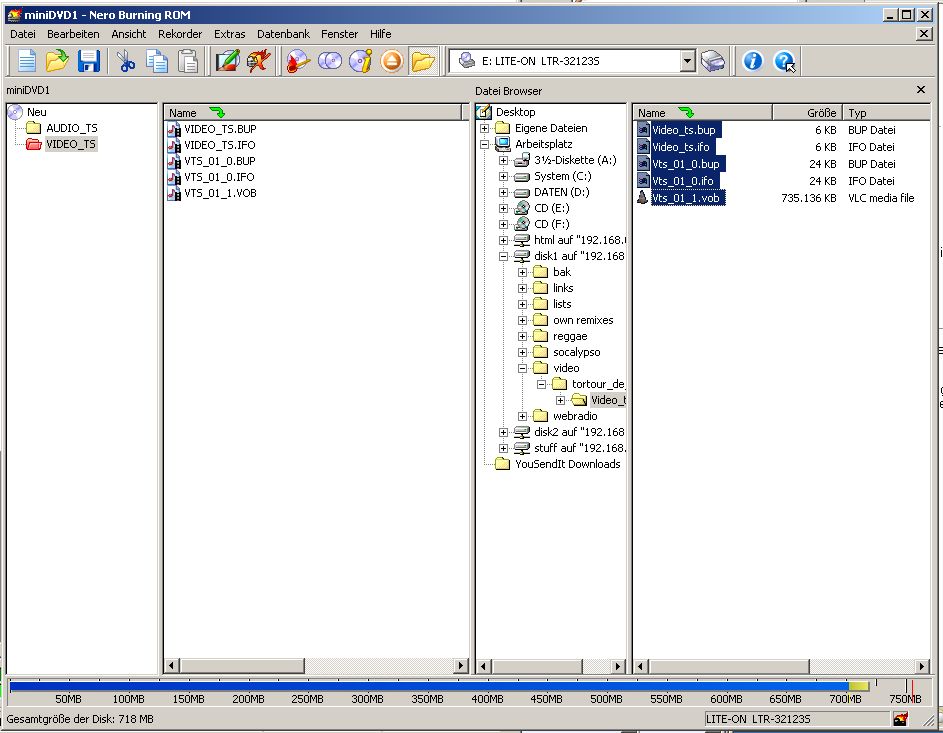
Task: Expand the CD (E:) drive
Action: pyautogui.click(x=503, y=208)
